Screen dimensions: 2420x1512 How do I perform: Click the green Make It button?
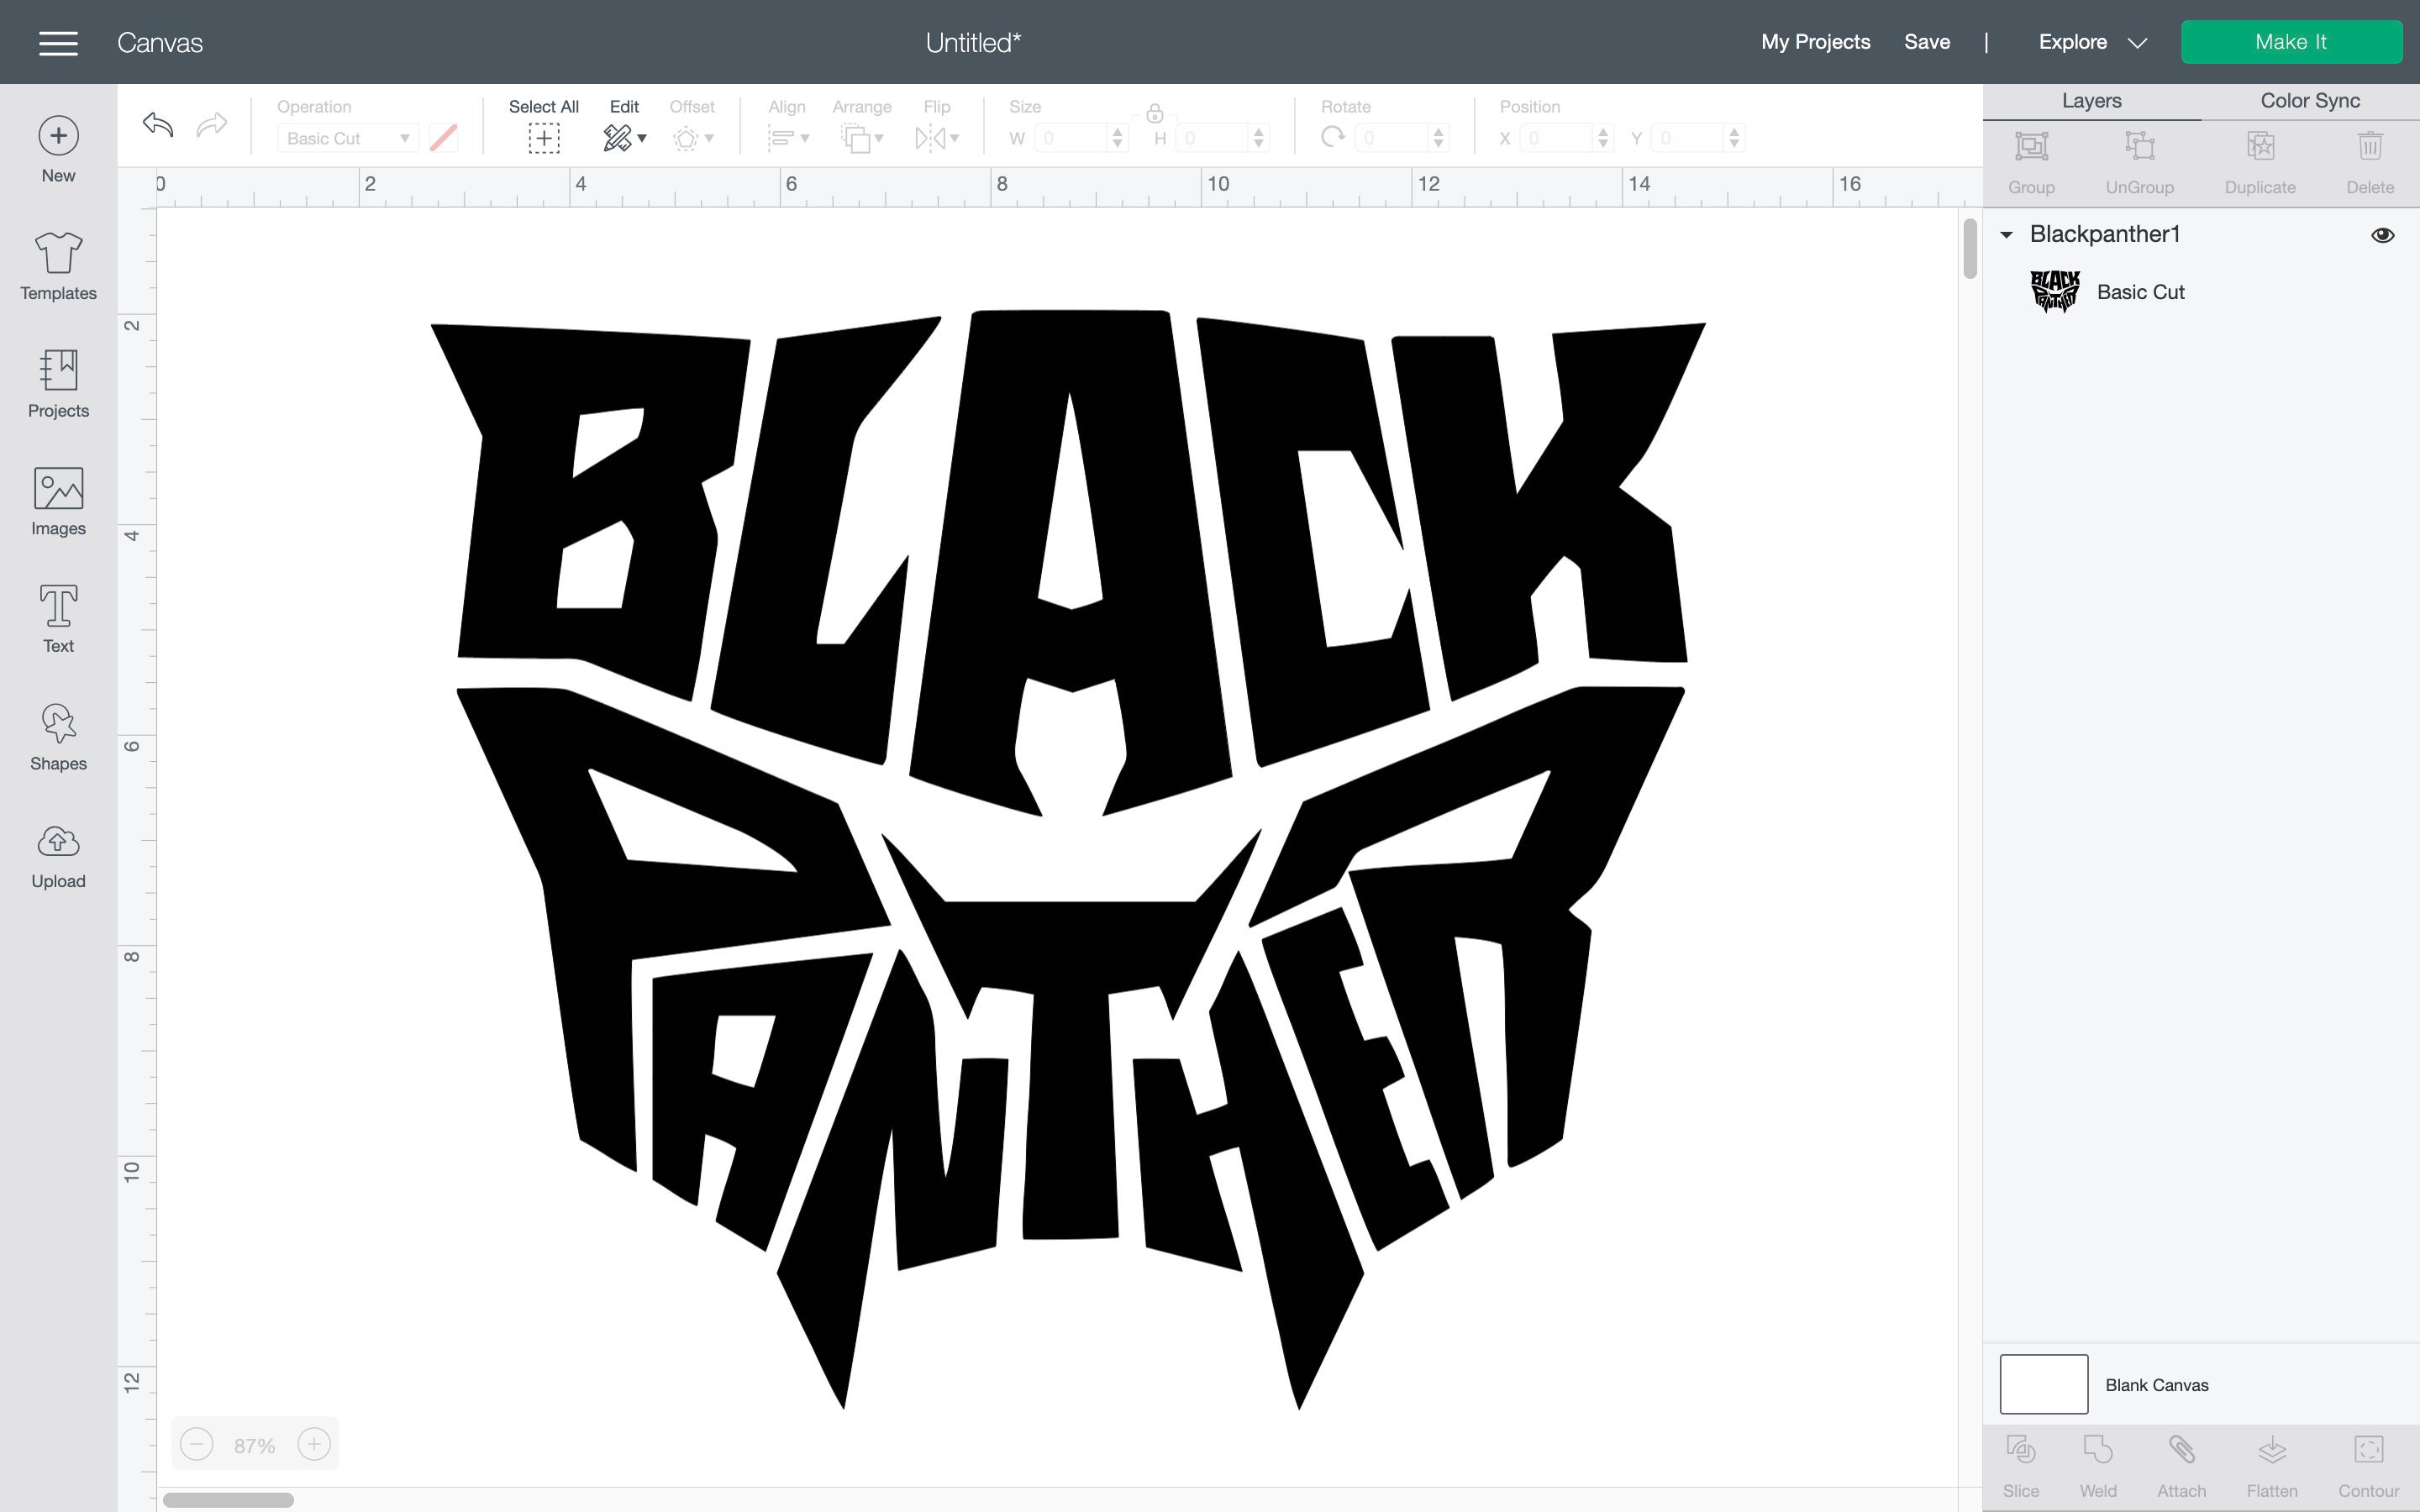(x=2291, y=42)
